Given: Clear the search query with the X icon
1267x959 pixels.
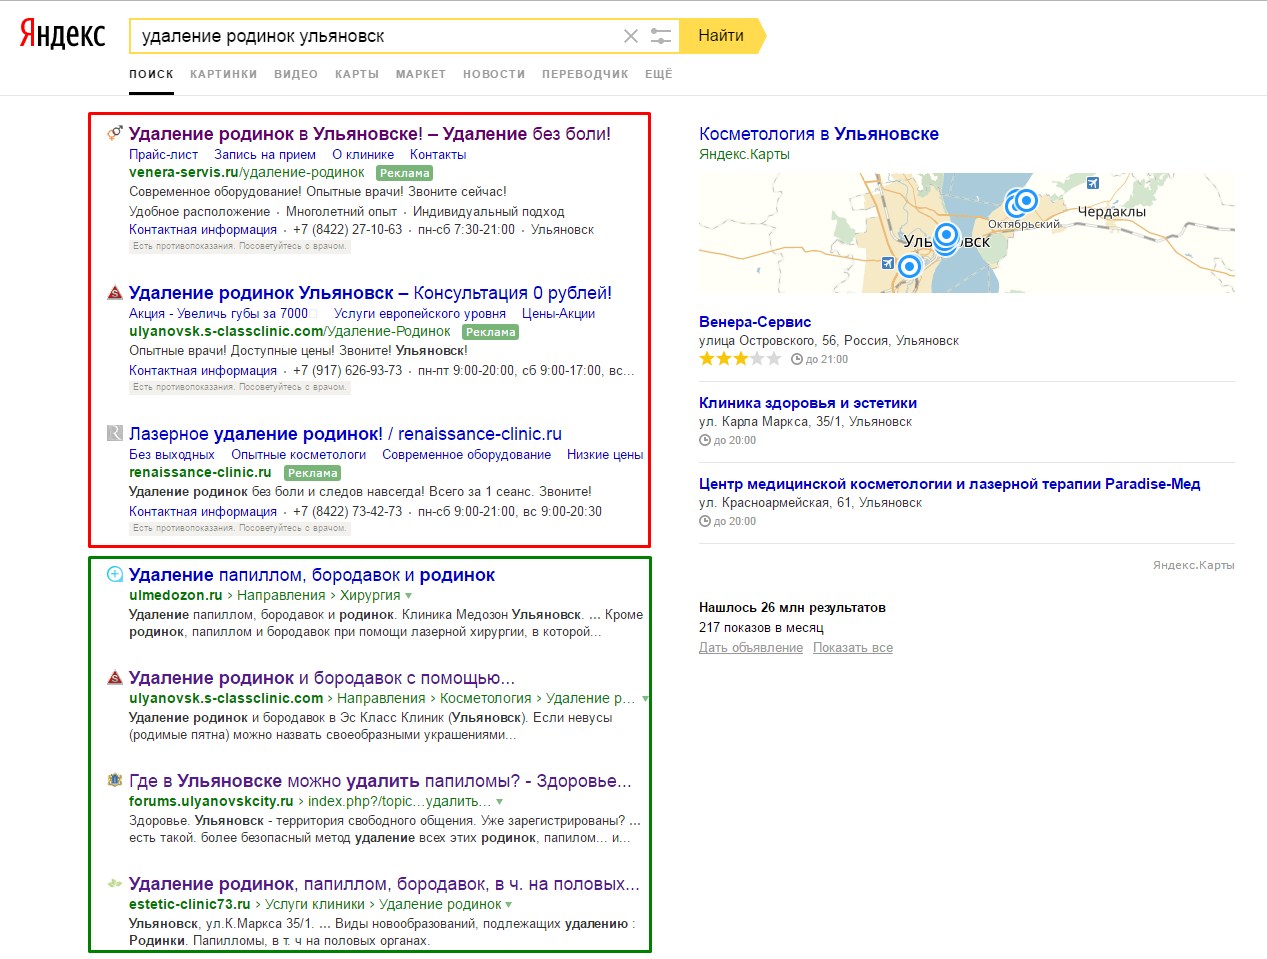Looking at the screenshot, I should [631, 36].
